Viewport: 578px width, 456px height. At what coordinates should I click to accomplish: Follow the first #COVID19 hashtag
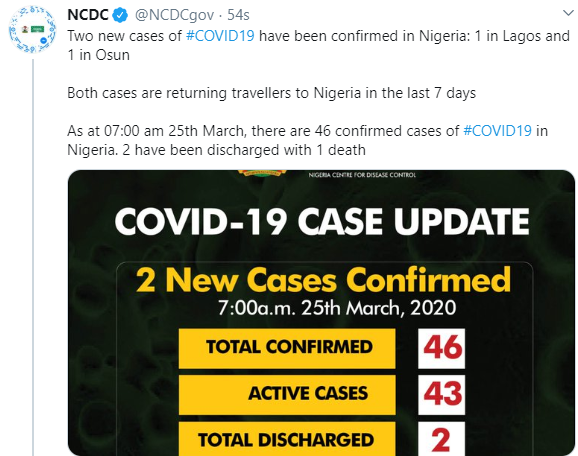[x=220, y=36]
